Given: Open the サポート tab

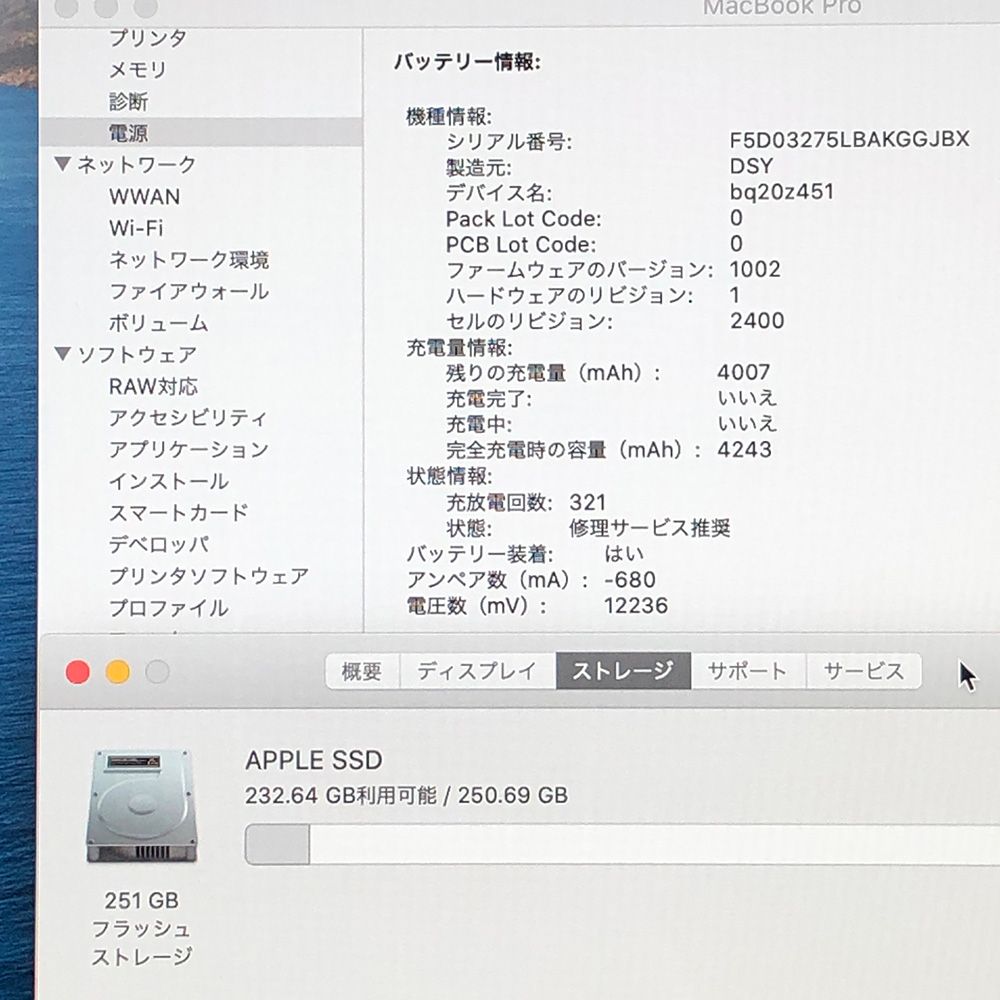Looking at the screenshot, I should 747,671.
